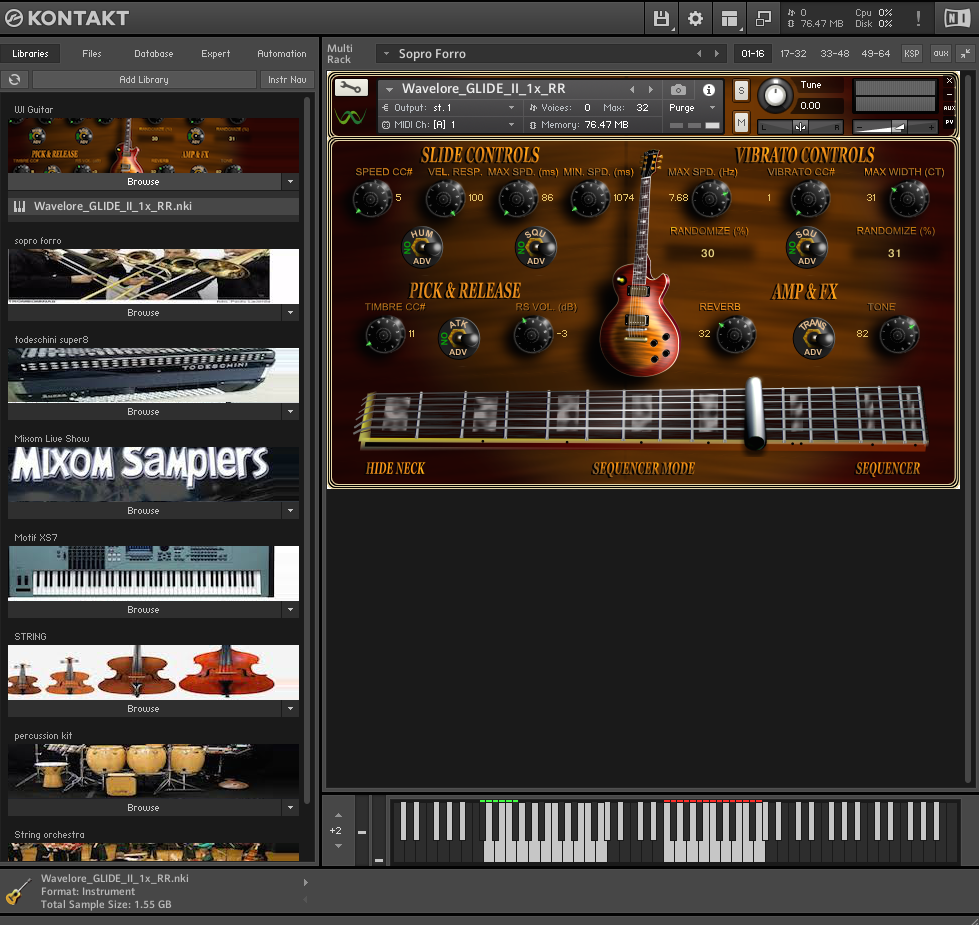The height and width of the screenshot is (925, 979).
Task: Open the MIDI Ch dropdown
Action: point(449,125)
